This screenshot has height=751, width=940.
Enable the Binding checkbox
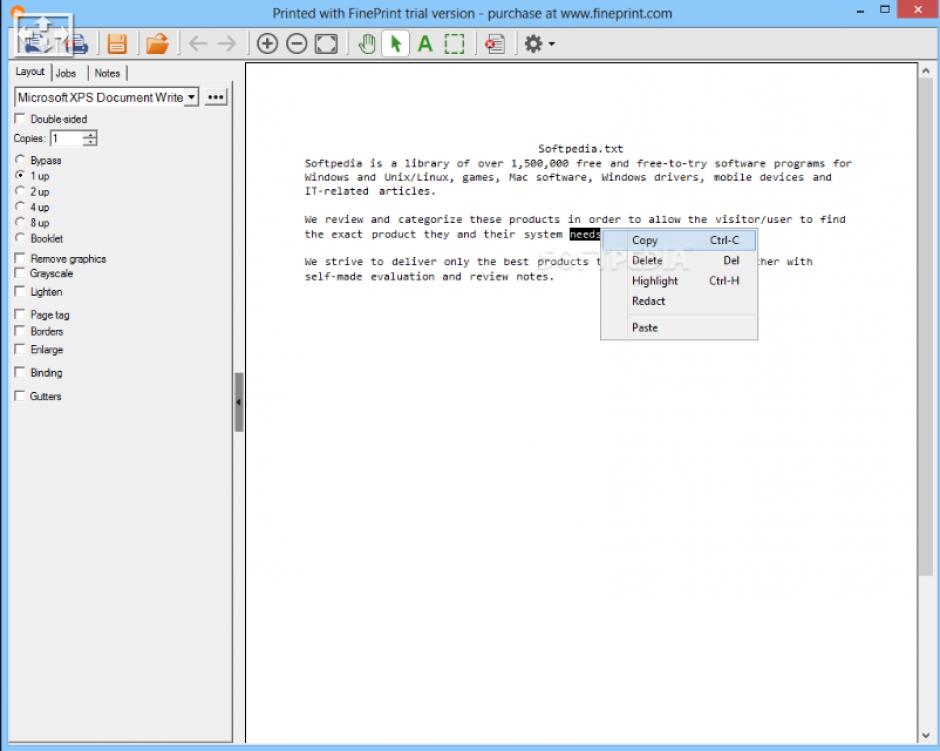pyautogui.click(x=20, y=372)
